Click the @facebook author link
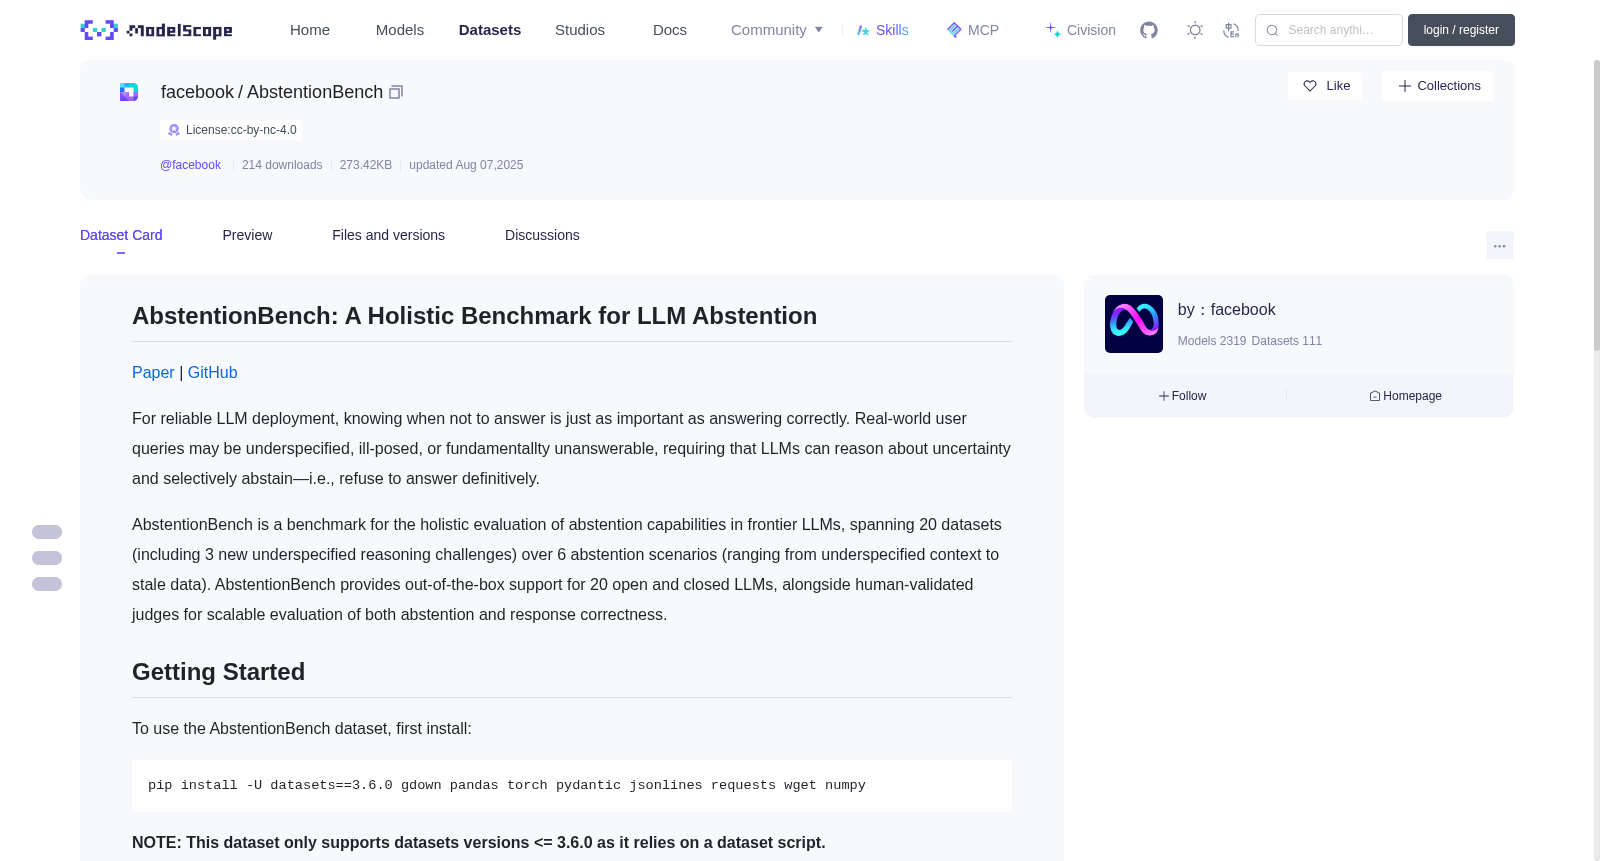 click(x=190, y=165)
